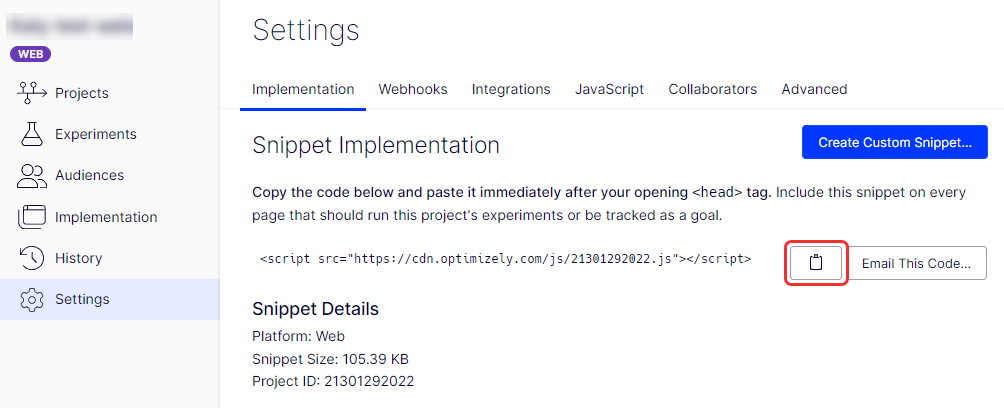Click the Experiments flask icon
The width and height of the screenshot is (1004, 408).
pos(31,134)
